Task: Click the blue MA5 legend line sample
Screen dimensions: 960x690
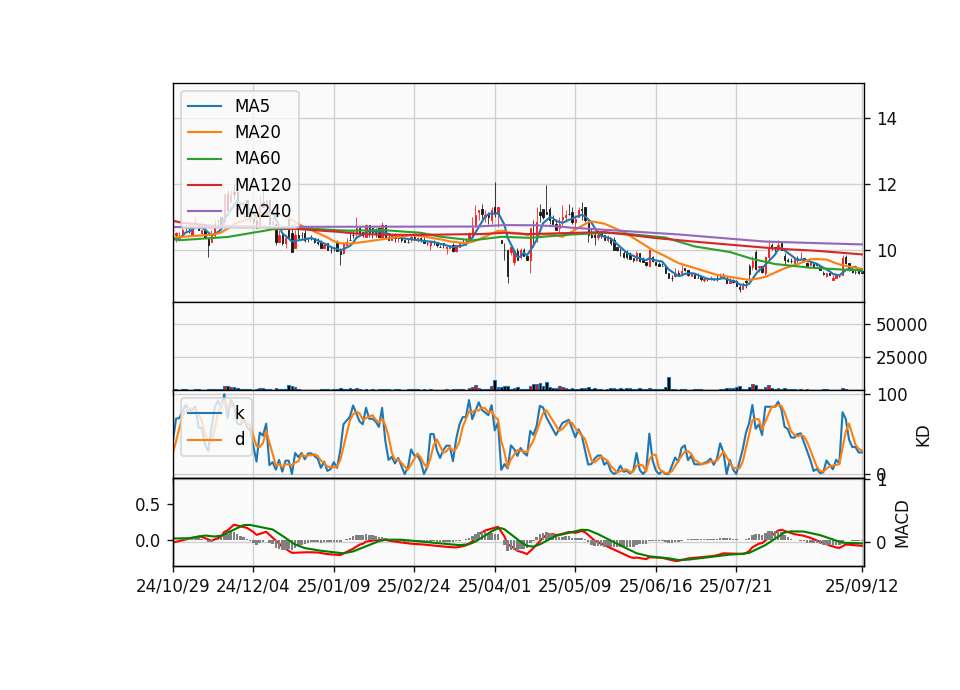Action: tap(204, 107)
